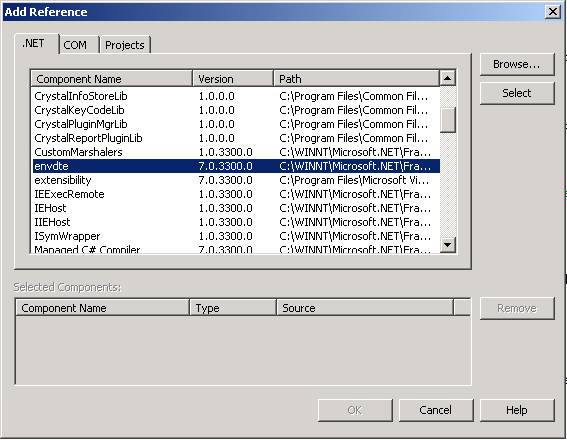The width and height of the screenshot is (567, 440).
Task: Switch to the Projects tab
Action: coord(125,45)
